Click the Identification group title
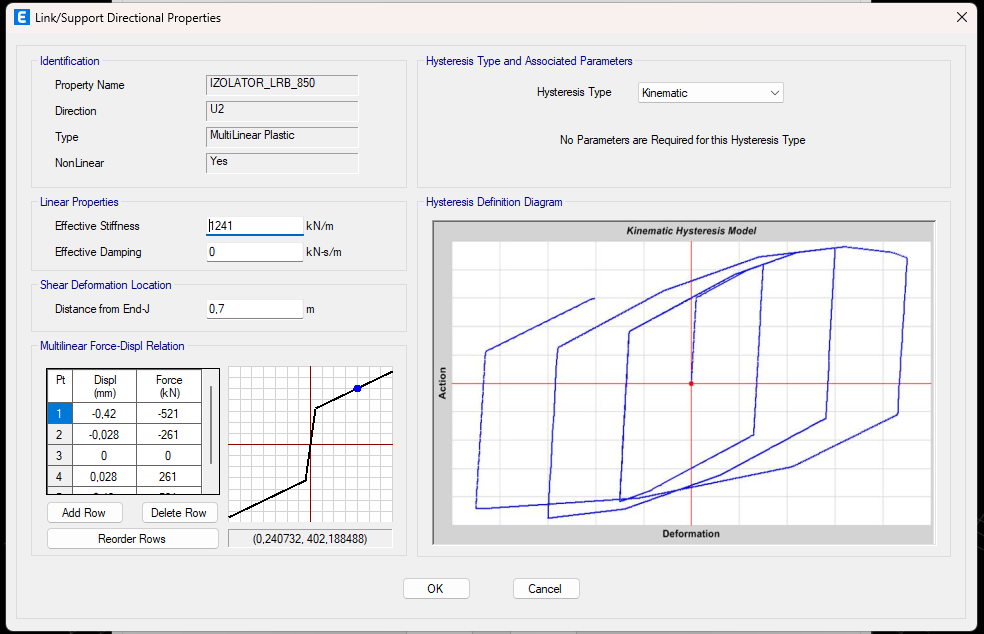 (70, 61)
